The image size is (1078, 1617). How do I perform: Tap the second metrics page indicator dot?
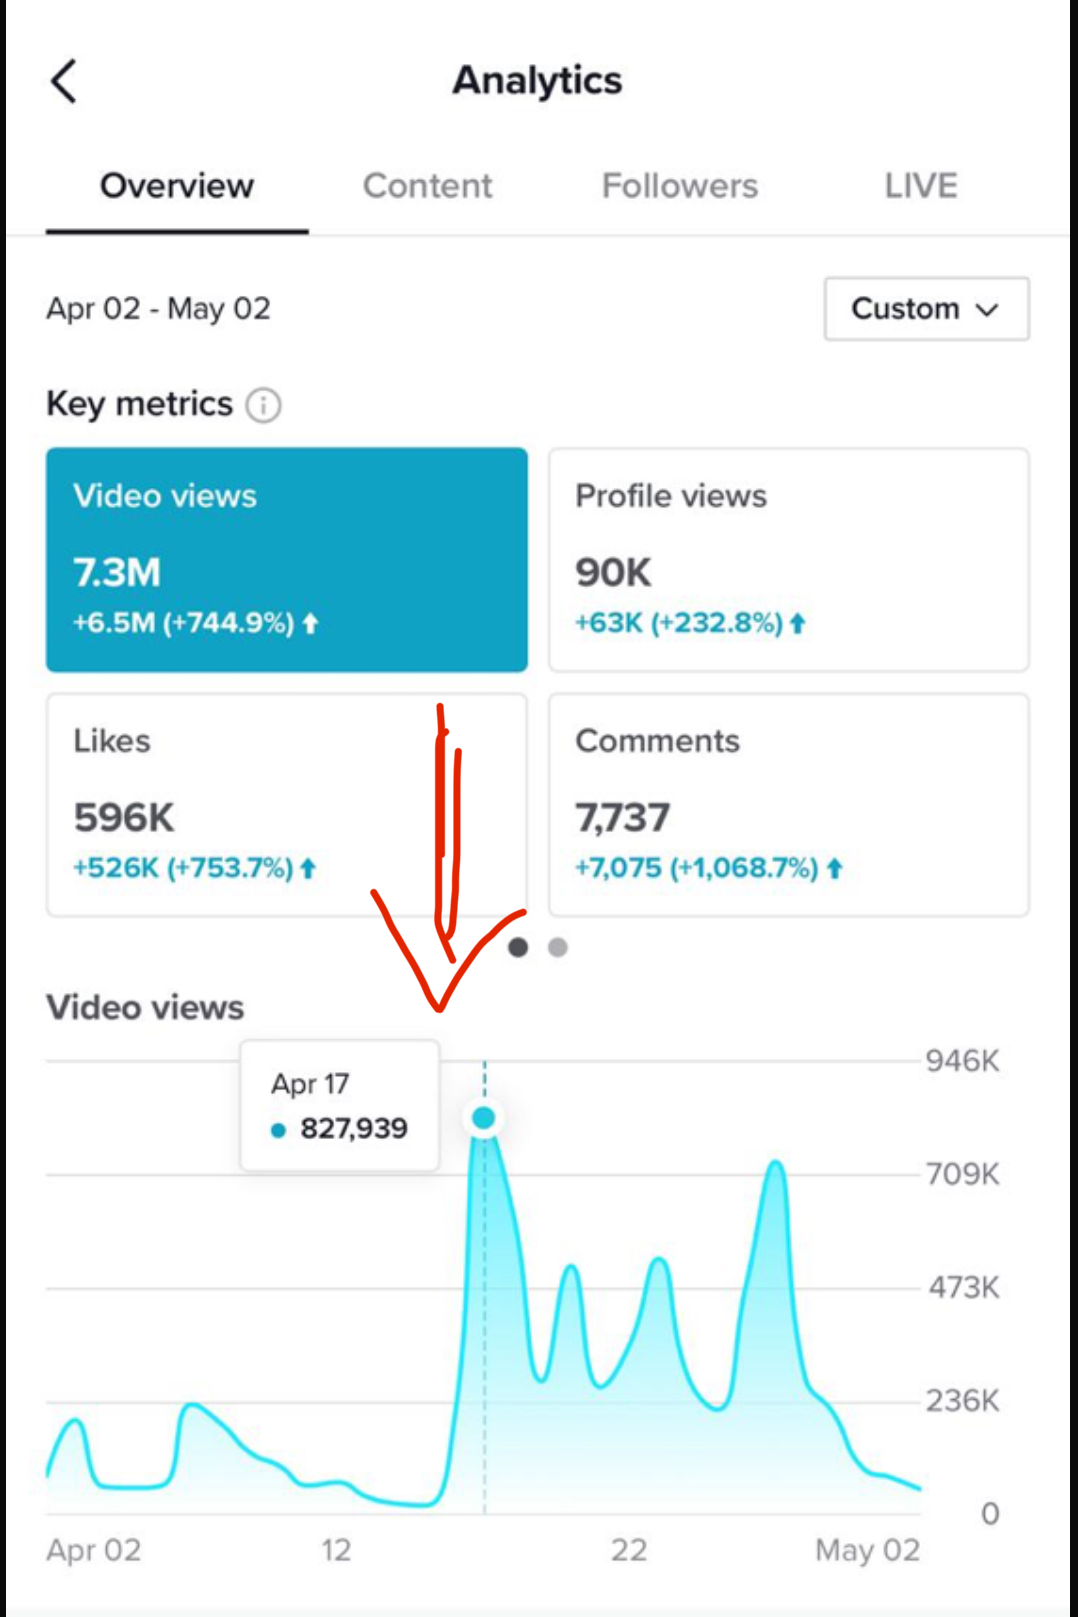point(558,947)
